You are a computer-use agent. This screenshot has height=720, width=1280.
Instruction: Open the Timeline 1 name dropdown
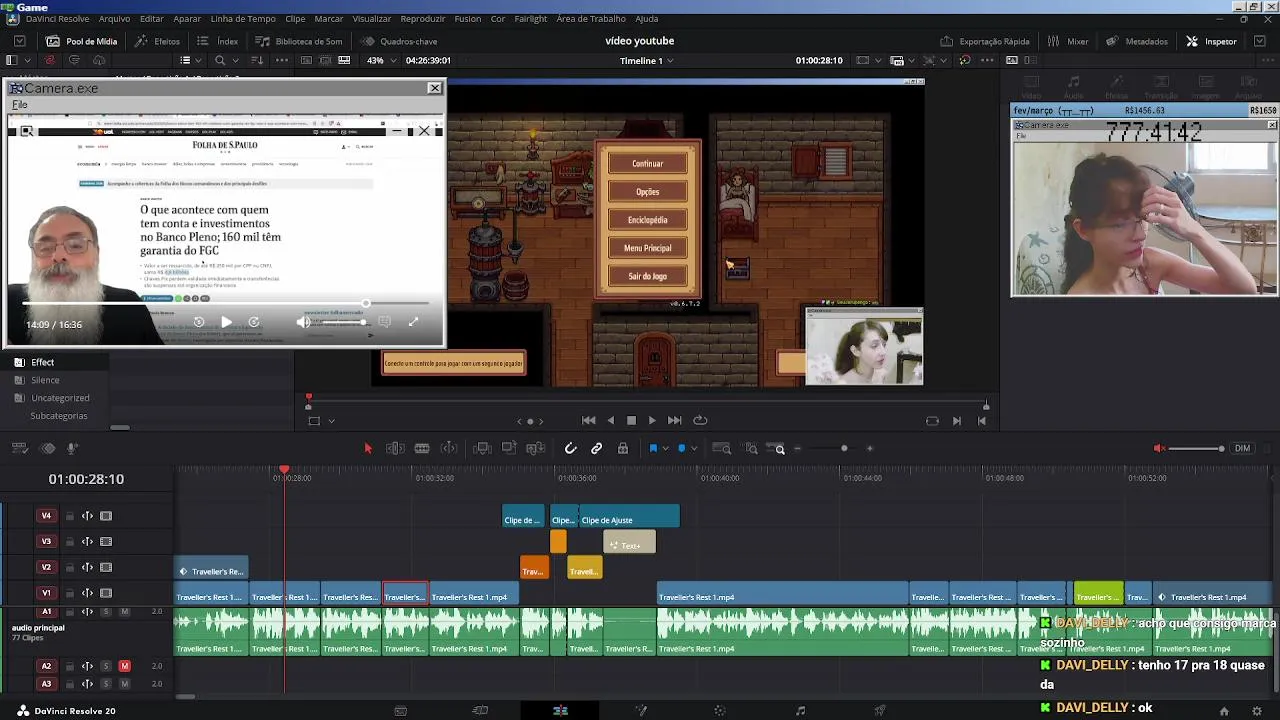(647, 60)
